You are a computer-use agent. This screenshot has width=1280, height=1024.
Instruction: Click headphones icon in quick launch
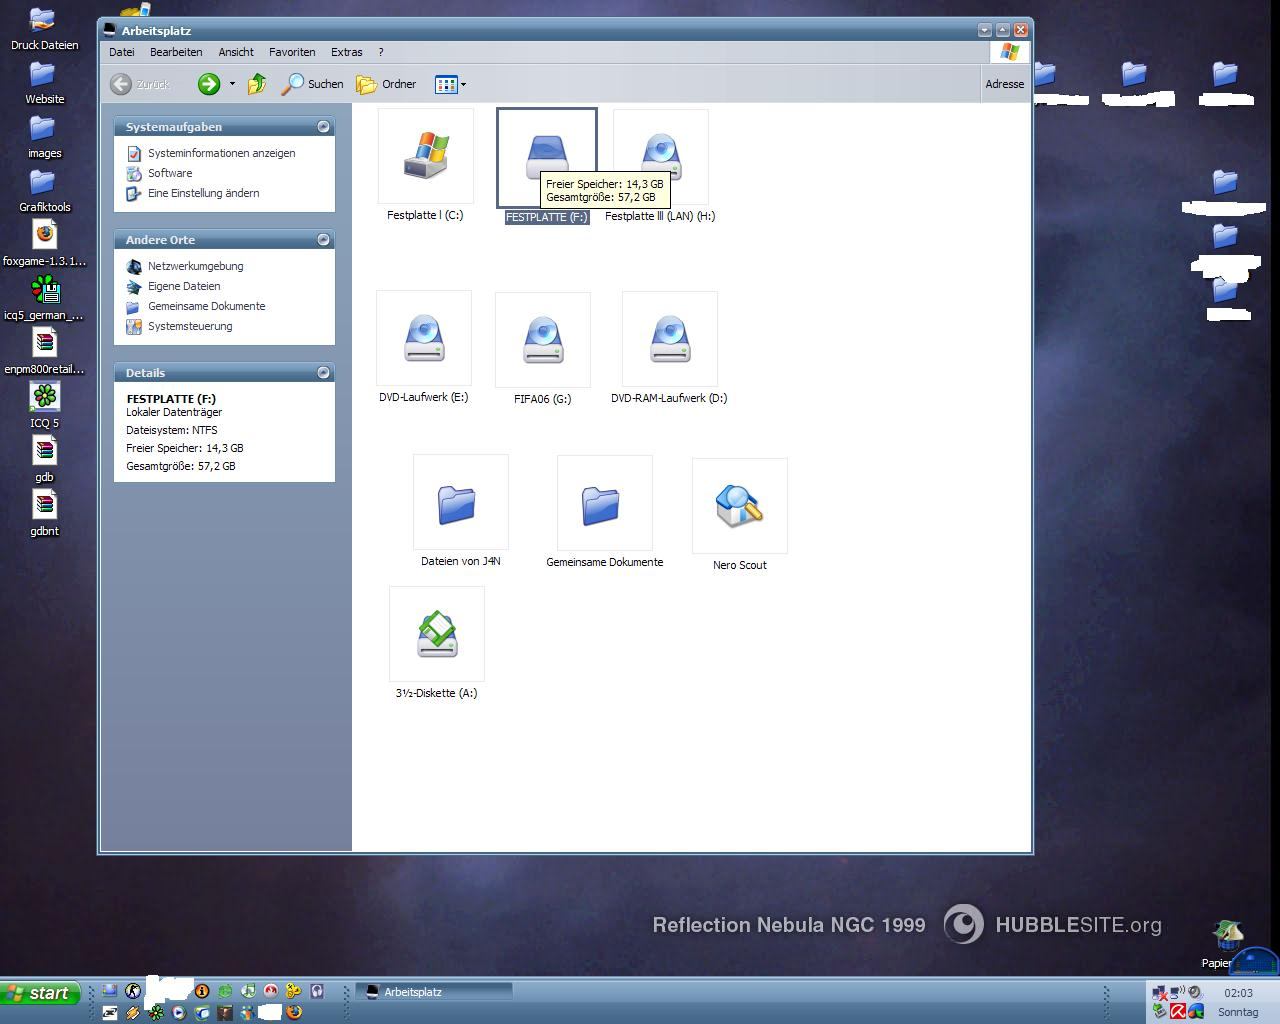tap(317, 991)
